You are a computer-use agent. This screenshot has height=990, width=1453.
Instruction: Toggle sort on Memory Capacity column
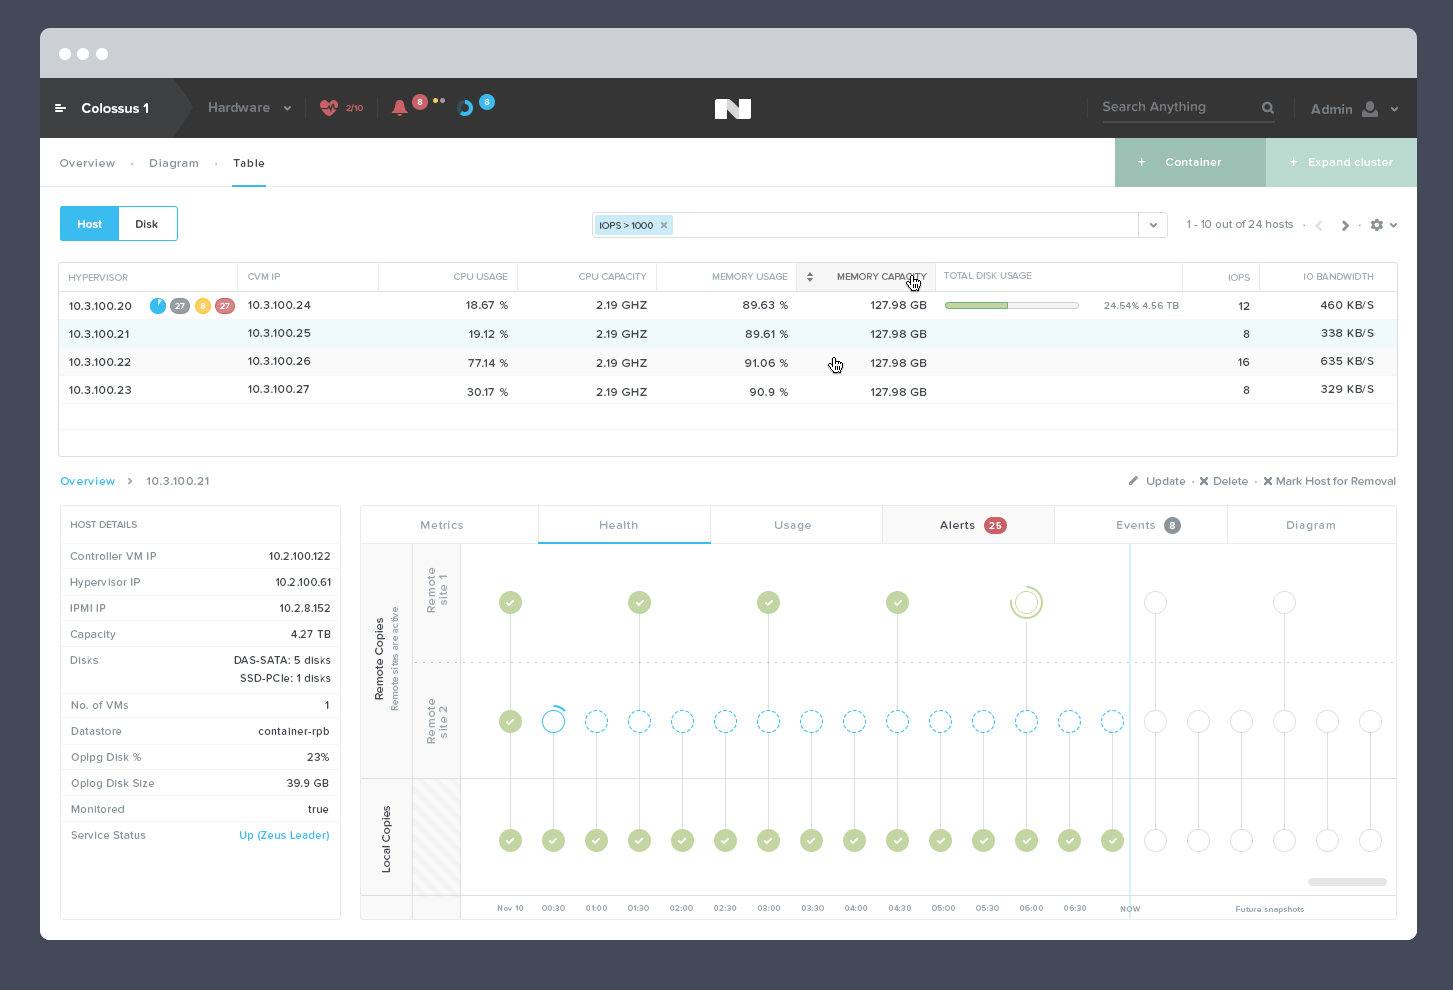(x=810, y=277)
